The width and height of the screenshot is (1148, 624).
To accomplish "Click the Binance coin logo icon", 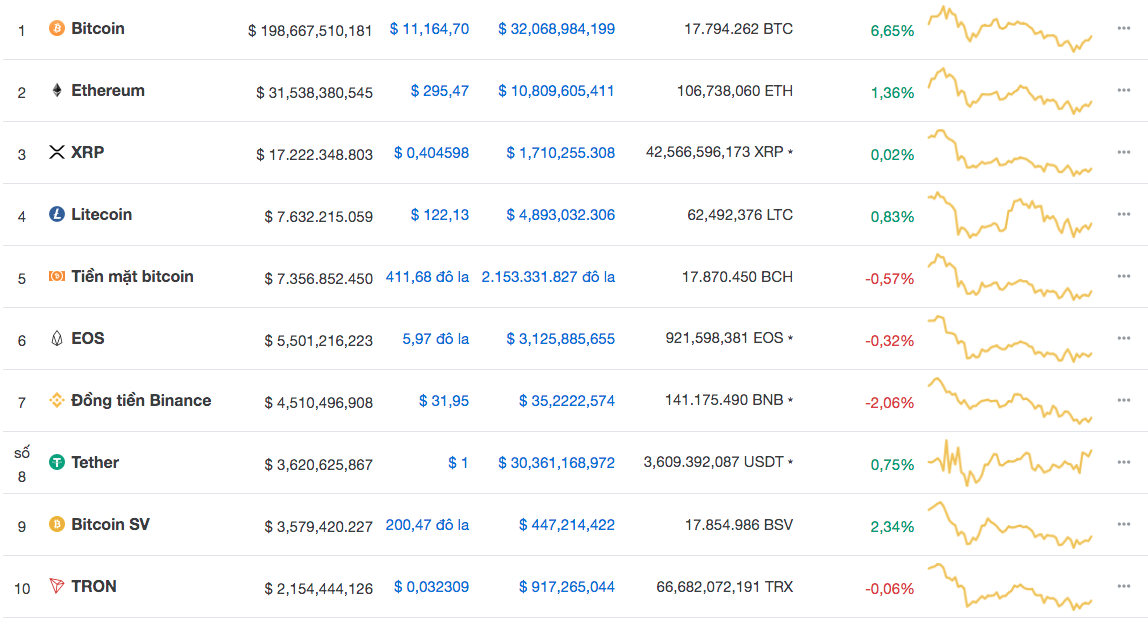I will [x=57, y=401].
